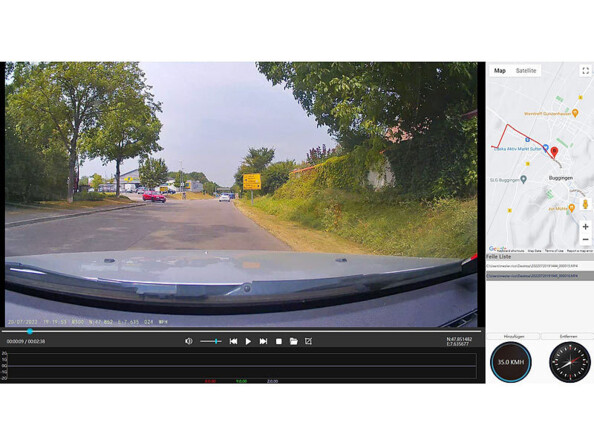Open map Keyboard shortcuts link
Screen dimensions: 594x446
click(x=511, y=251)
